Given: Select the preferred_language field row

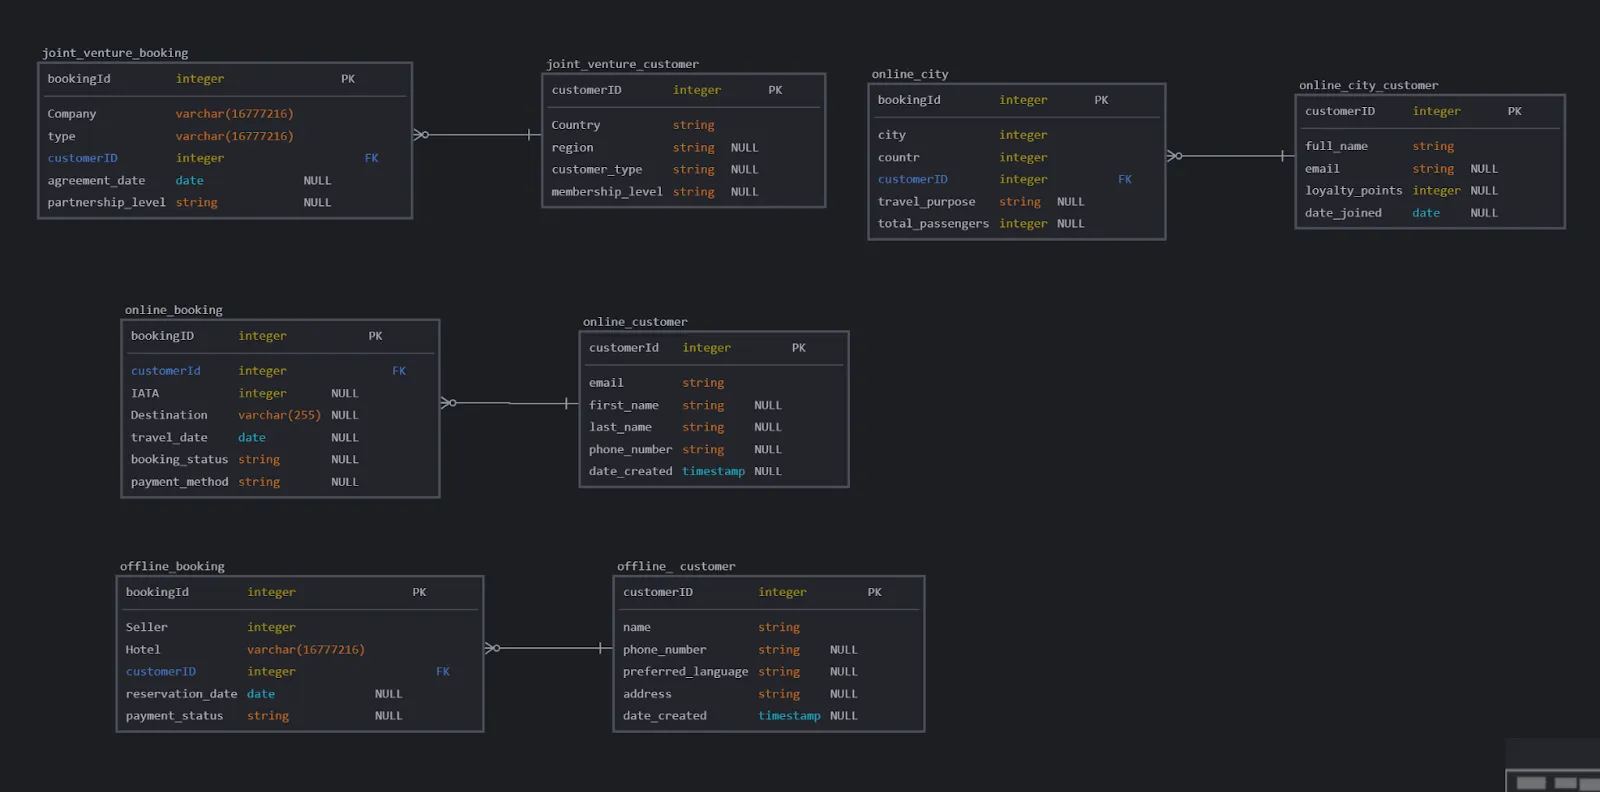Looking at the screenshot, I should click(x=685, y=672).
